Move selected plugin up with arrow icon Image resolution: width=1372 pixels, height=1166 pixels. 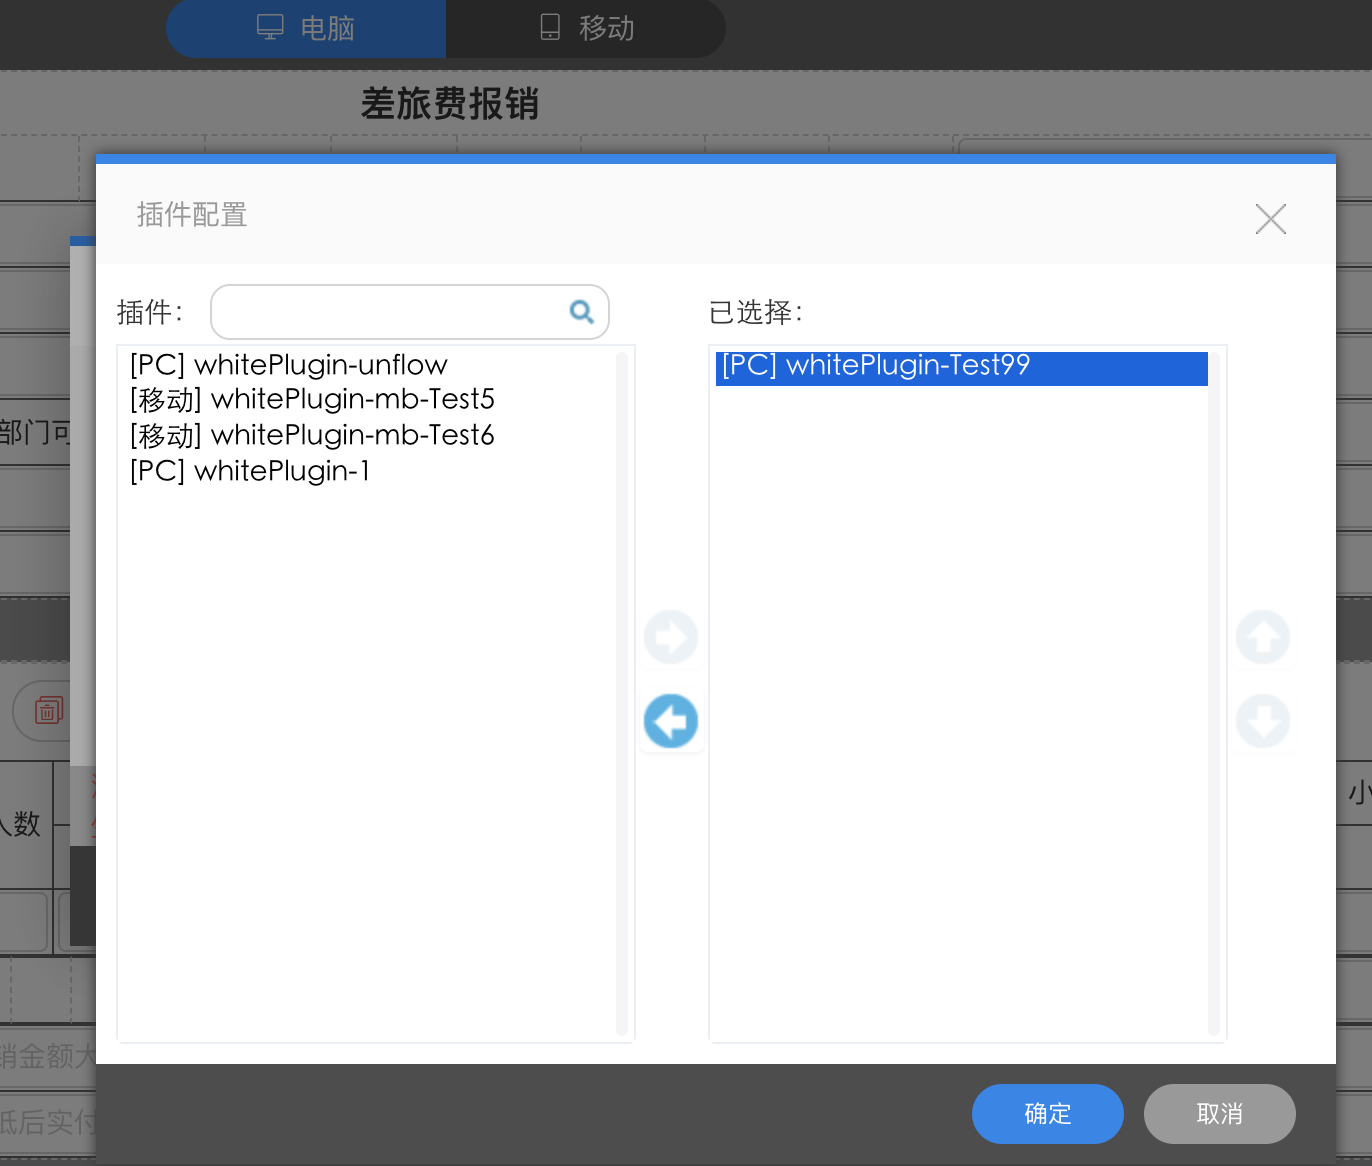(1263, 637)
